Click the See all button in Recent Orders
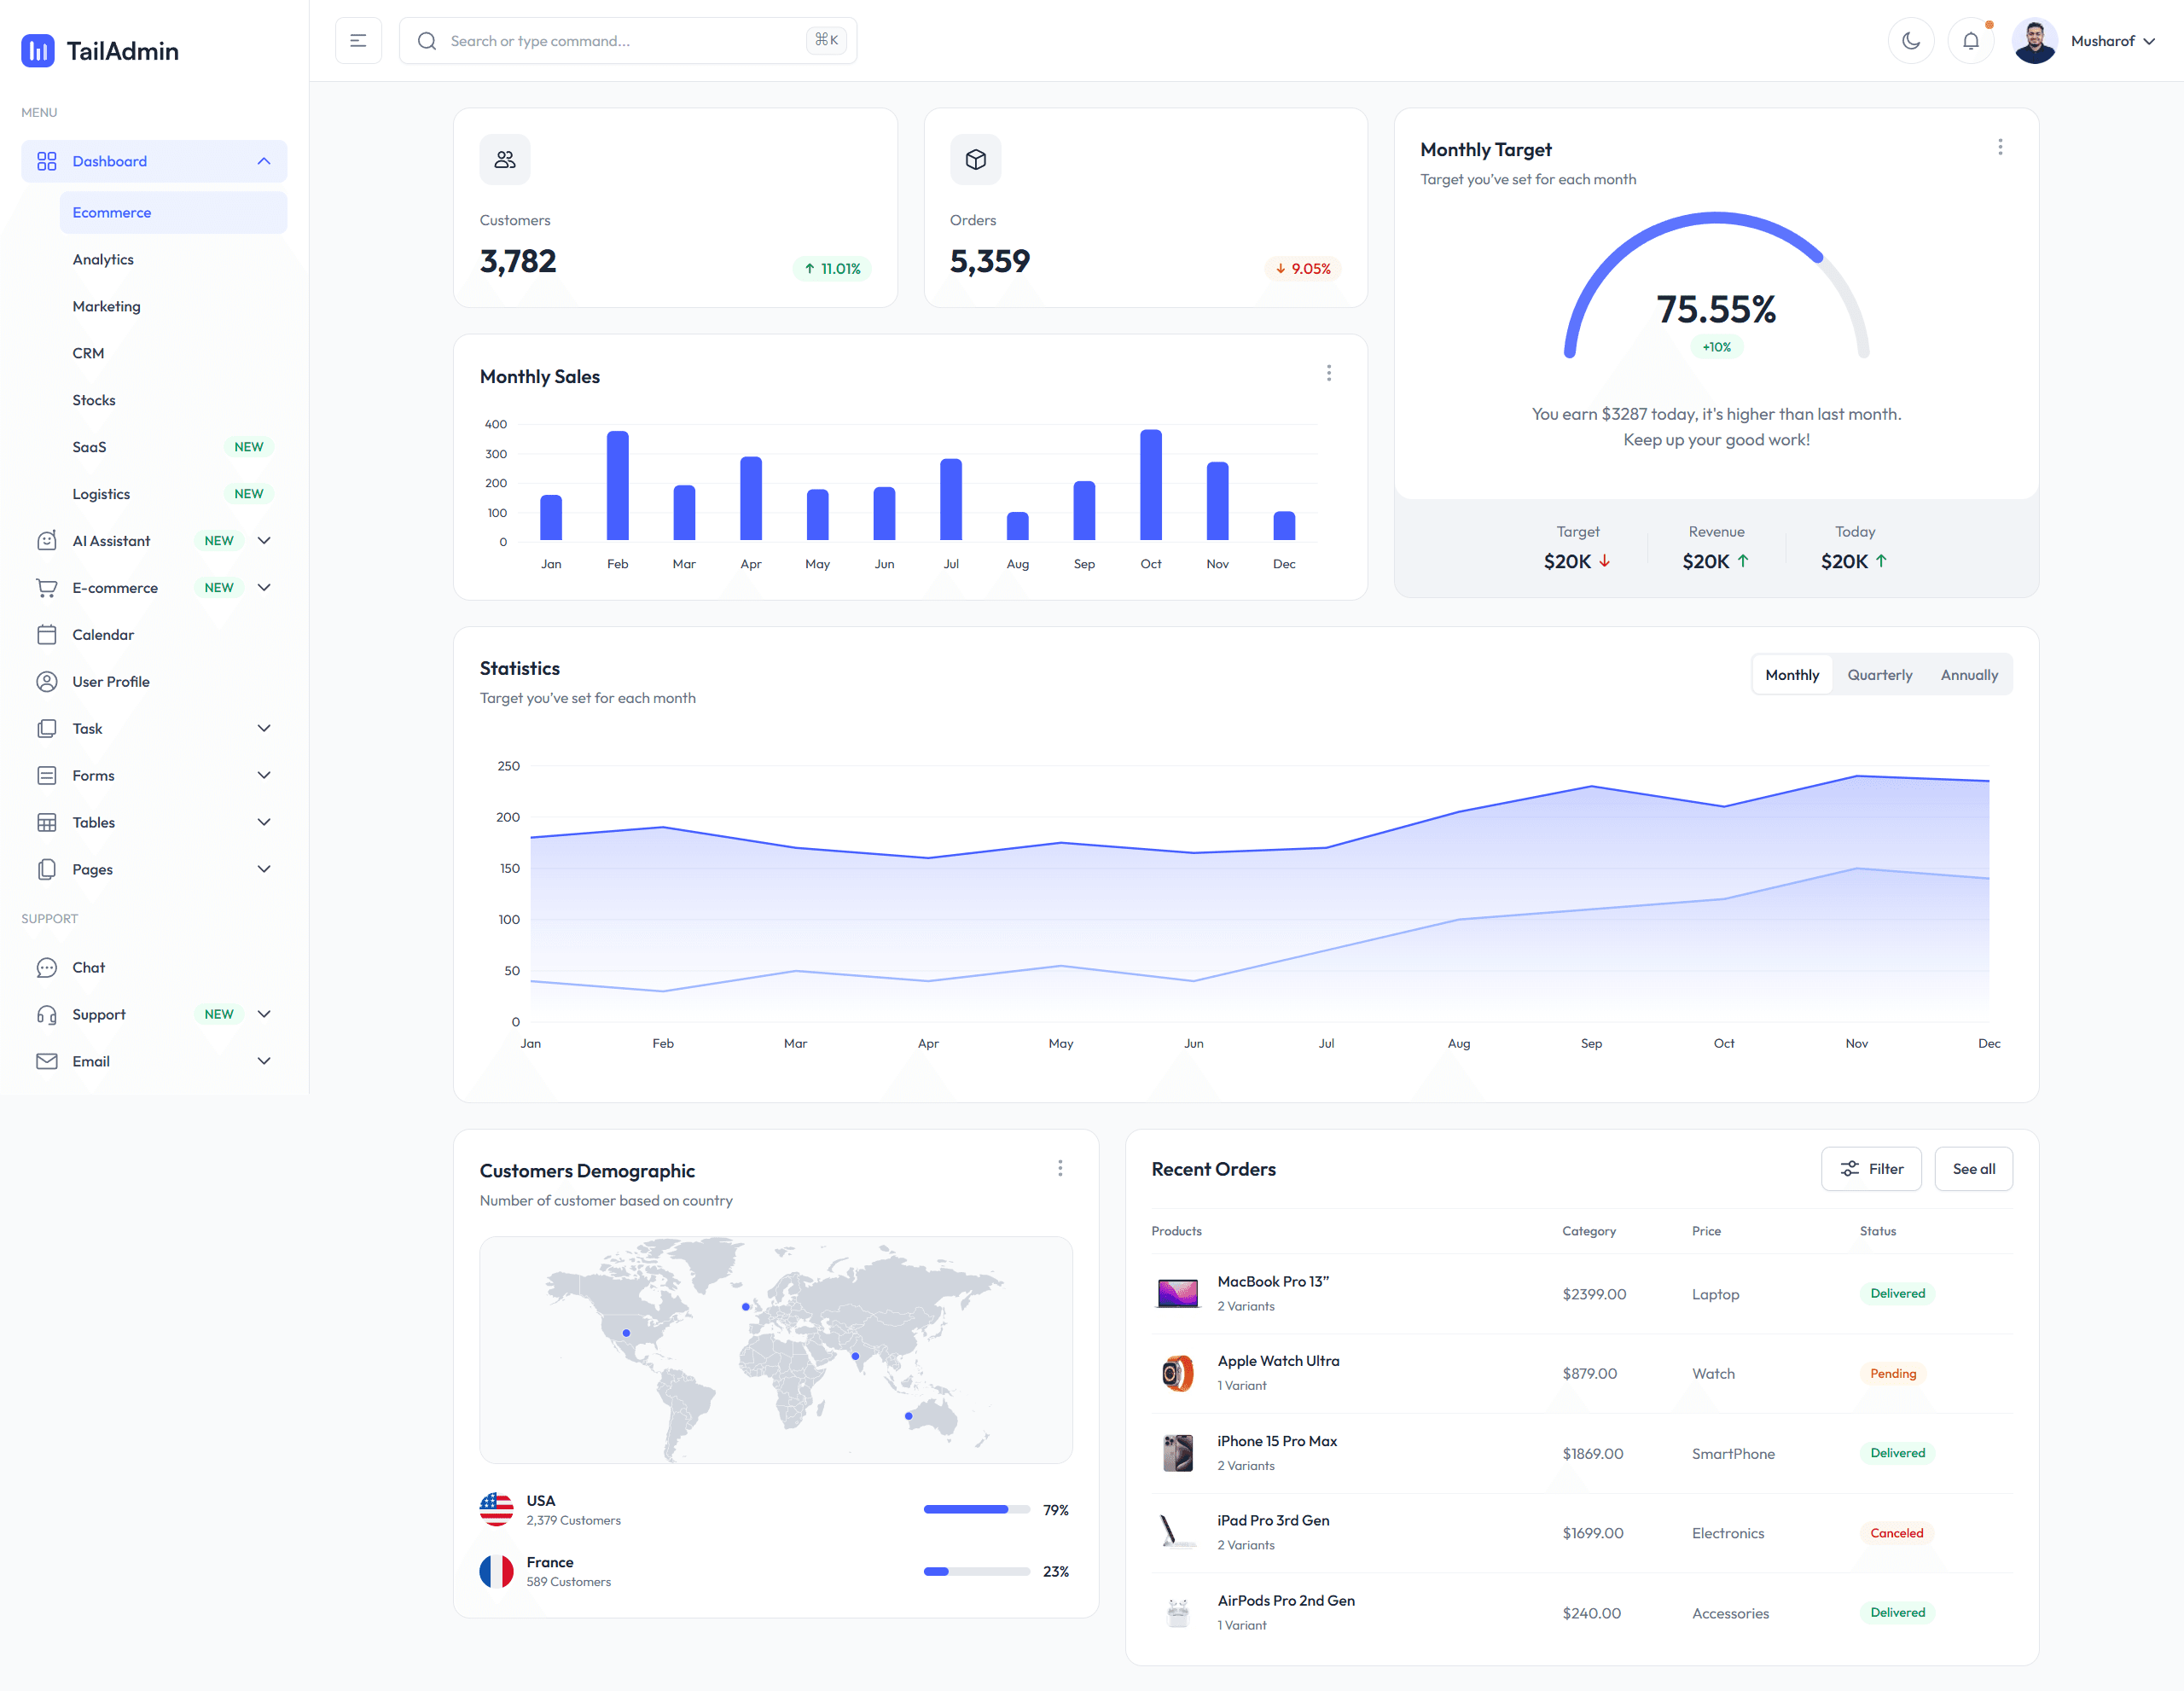The height and width of the screenshot is (1691, 2184). tap(1973, 1168)
